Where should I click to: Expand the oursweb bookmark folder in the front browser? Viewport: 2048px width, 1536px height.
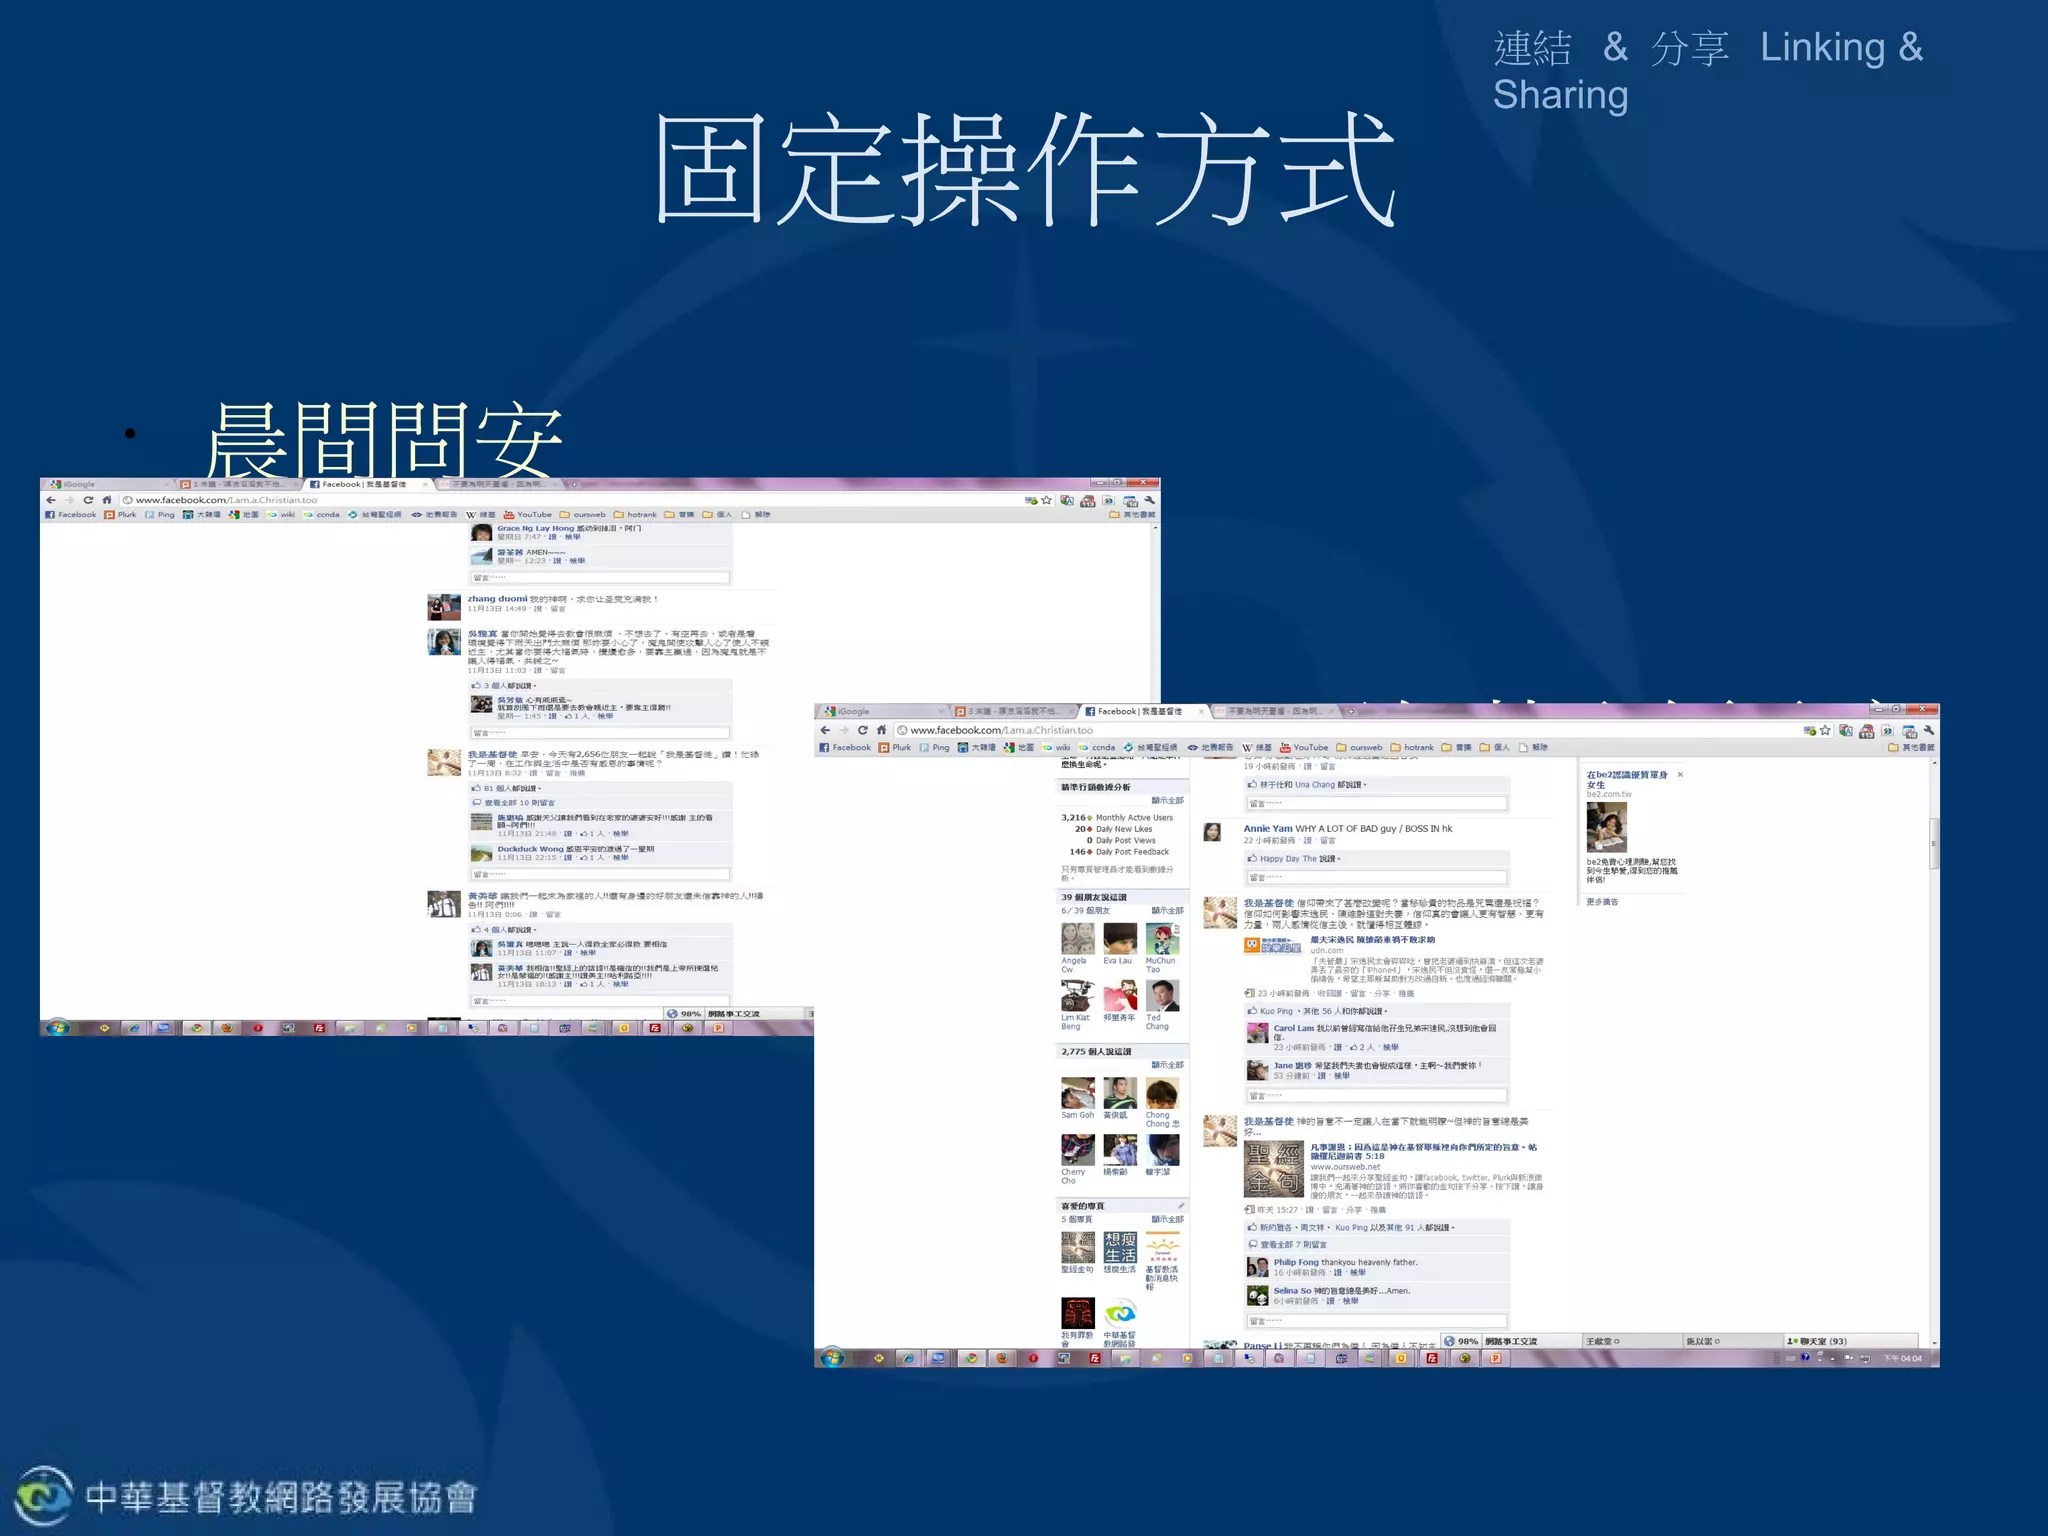pyautogui.click(x=1360, y=747)
